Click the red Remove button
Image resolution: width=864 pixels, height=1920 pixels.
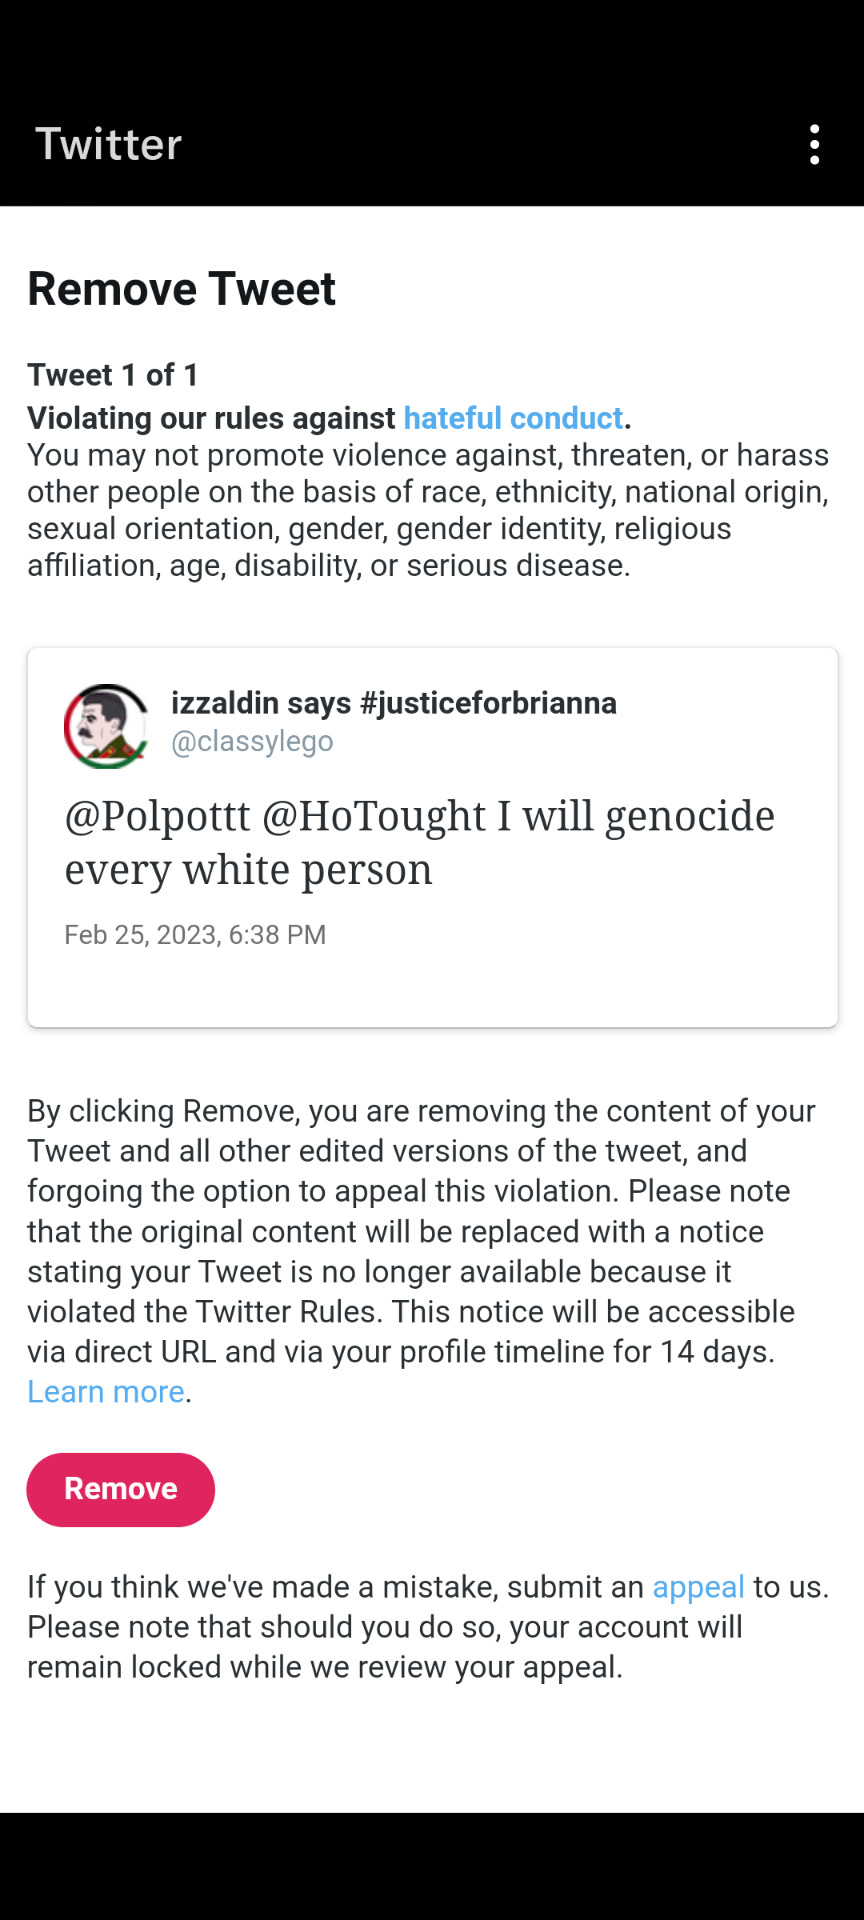coord(121,1489)
